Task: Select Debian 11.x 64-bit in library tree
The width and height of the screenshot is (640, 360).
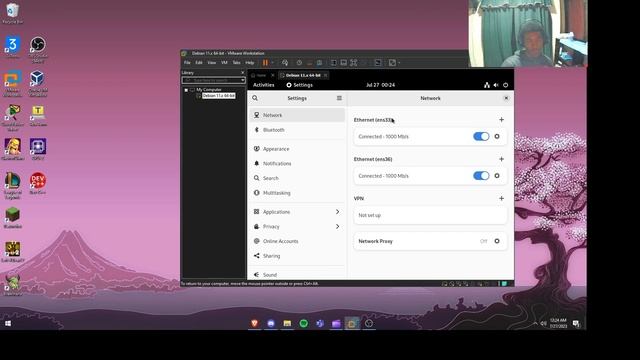Action: 219,96
